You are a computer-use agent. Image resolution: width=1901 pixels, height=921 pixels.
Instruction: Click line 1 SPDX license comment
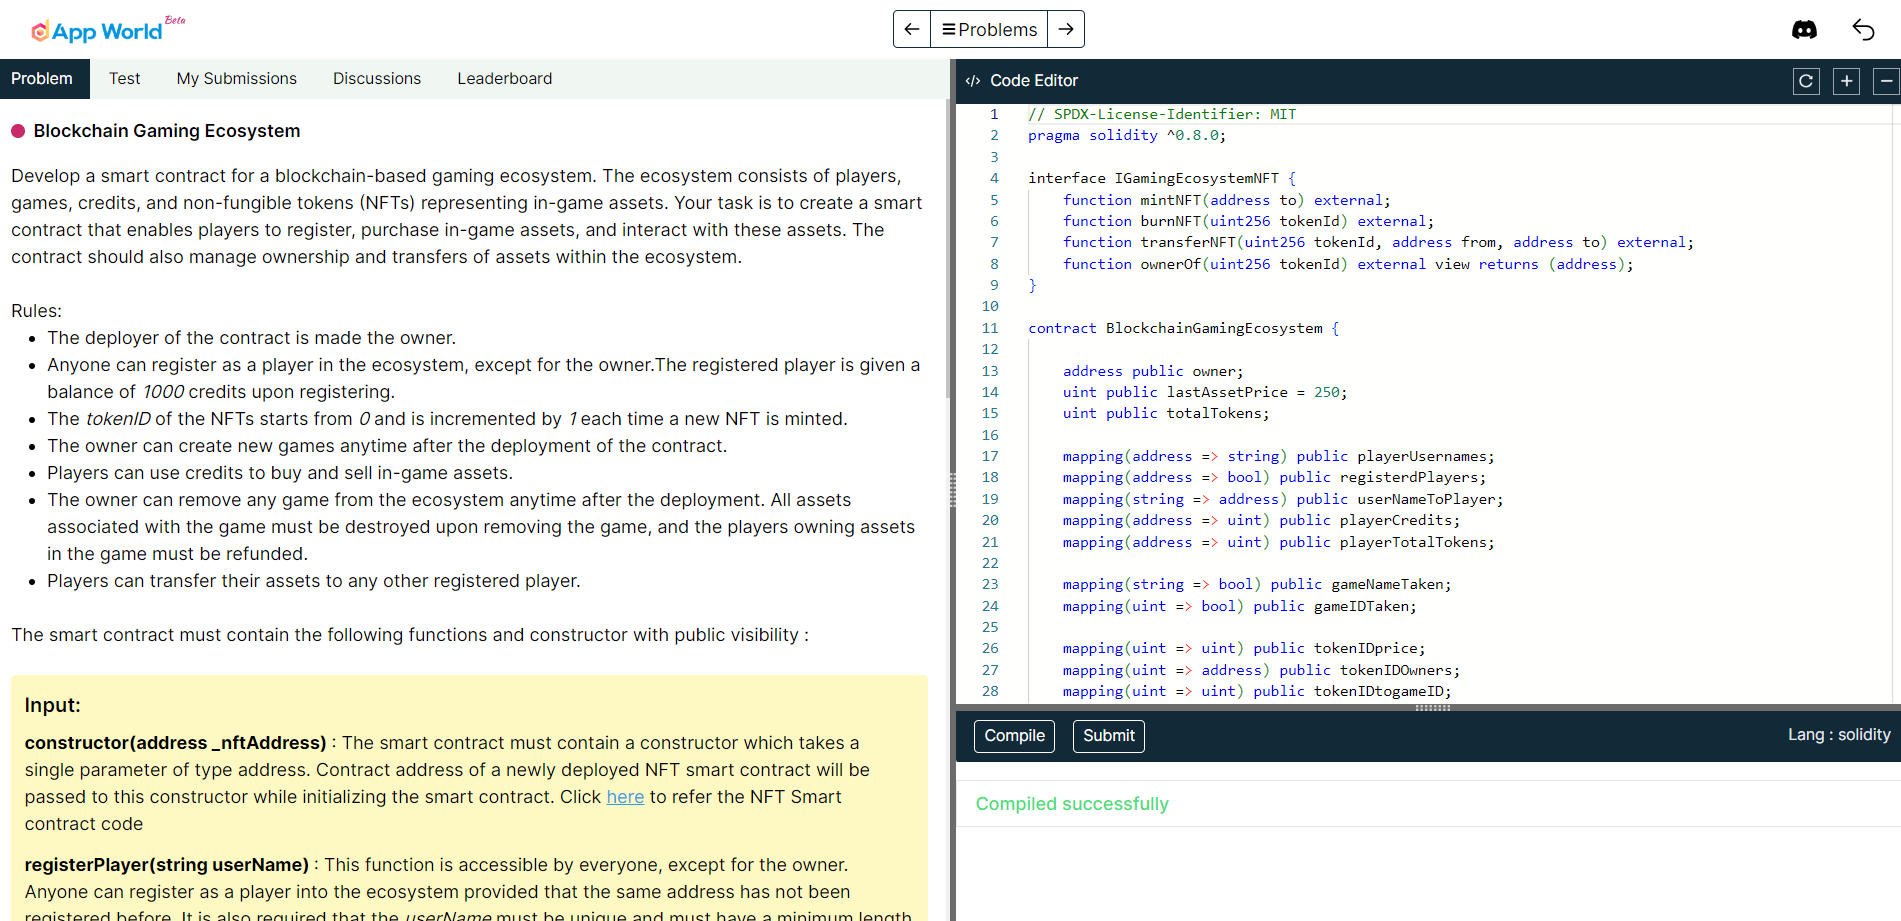tap(1162, 114)
